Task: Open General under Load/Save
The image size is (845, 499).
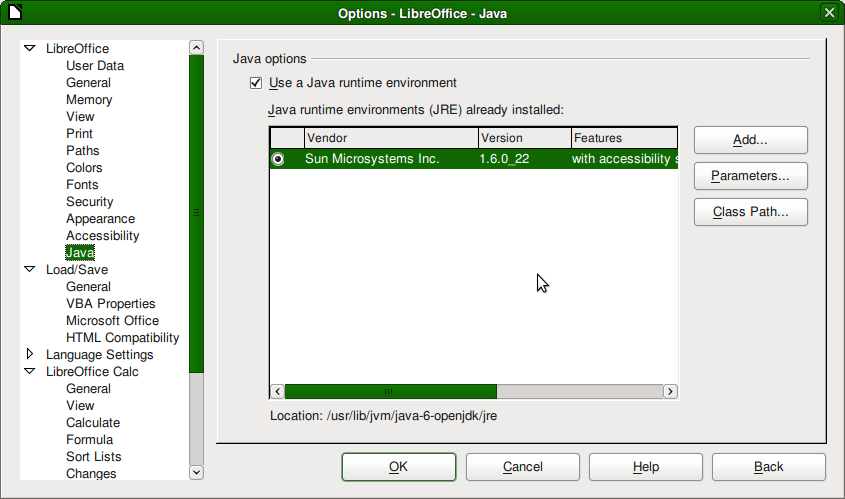Action: coord(88,287)
